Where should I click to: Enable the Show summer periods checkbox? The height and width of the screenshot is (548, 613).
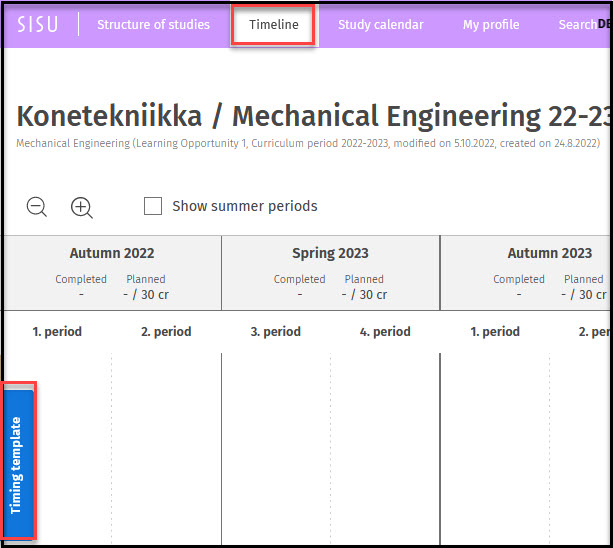153,206
